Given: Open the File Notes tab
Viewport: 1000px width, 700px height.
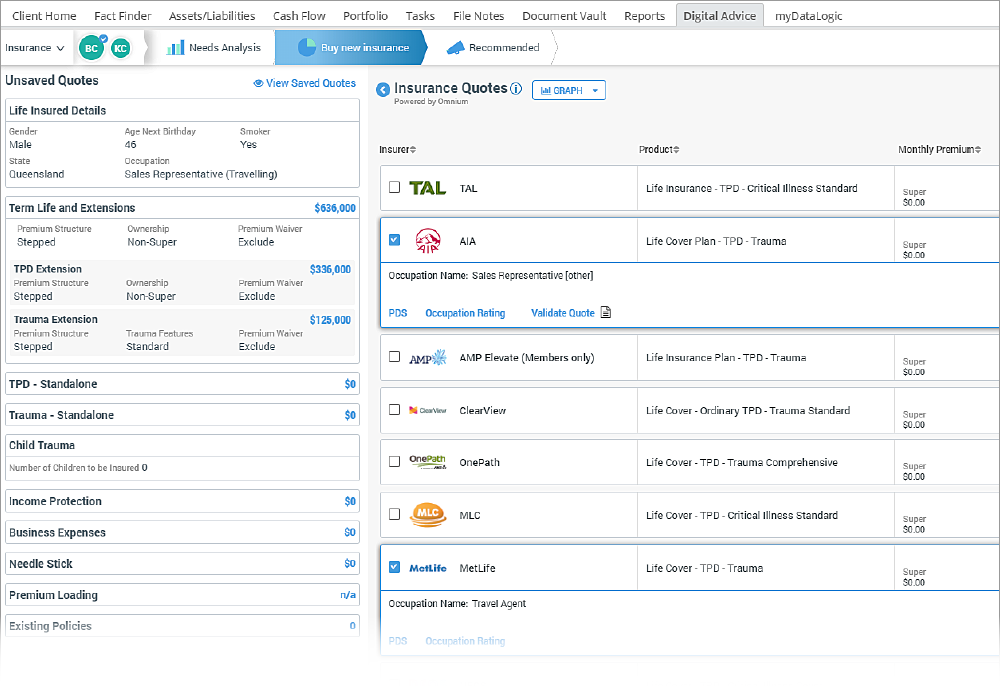Looking at the screenshot, I should coord(478,16).
